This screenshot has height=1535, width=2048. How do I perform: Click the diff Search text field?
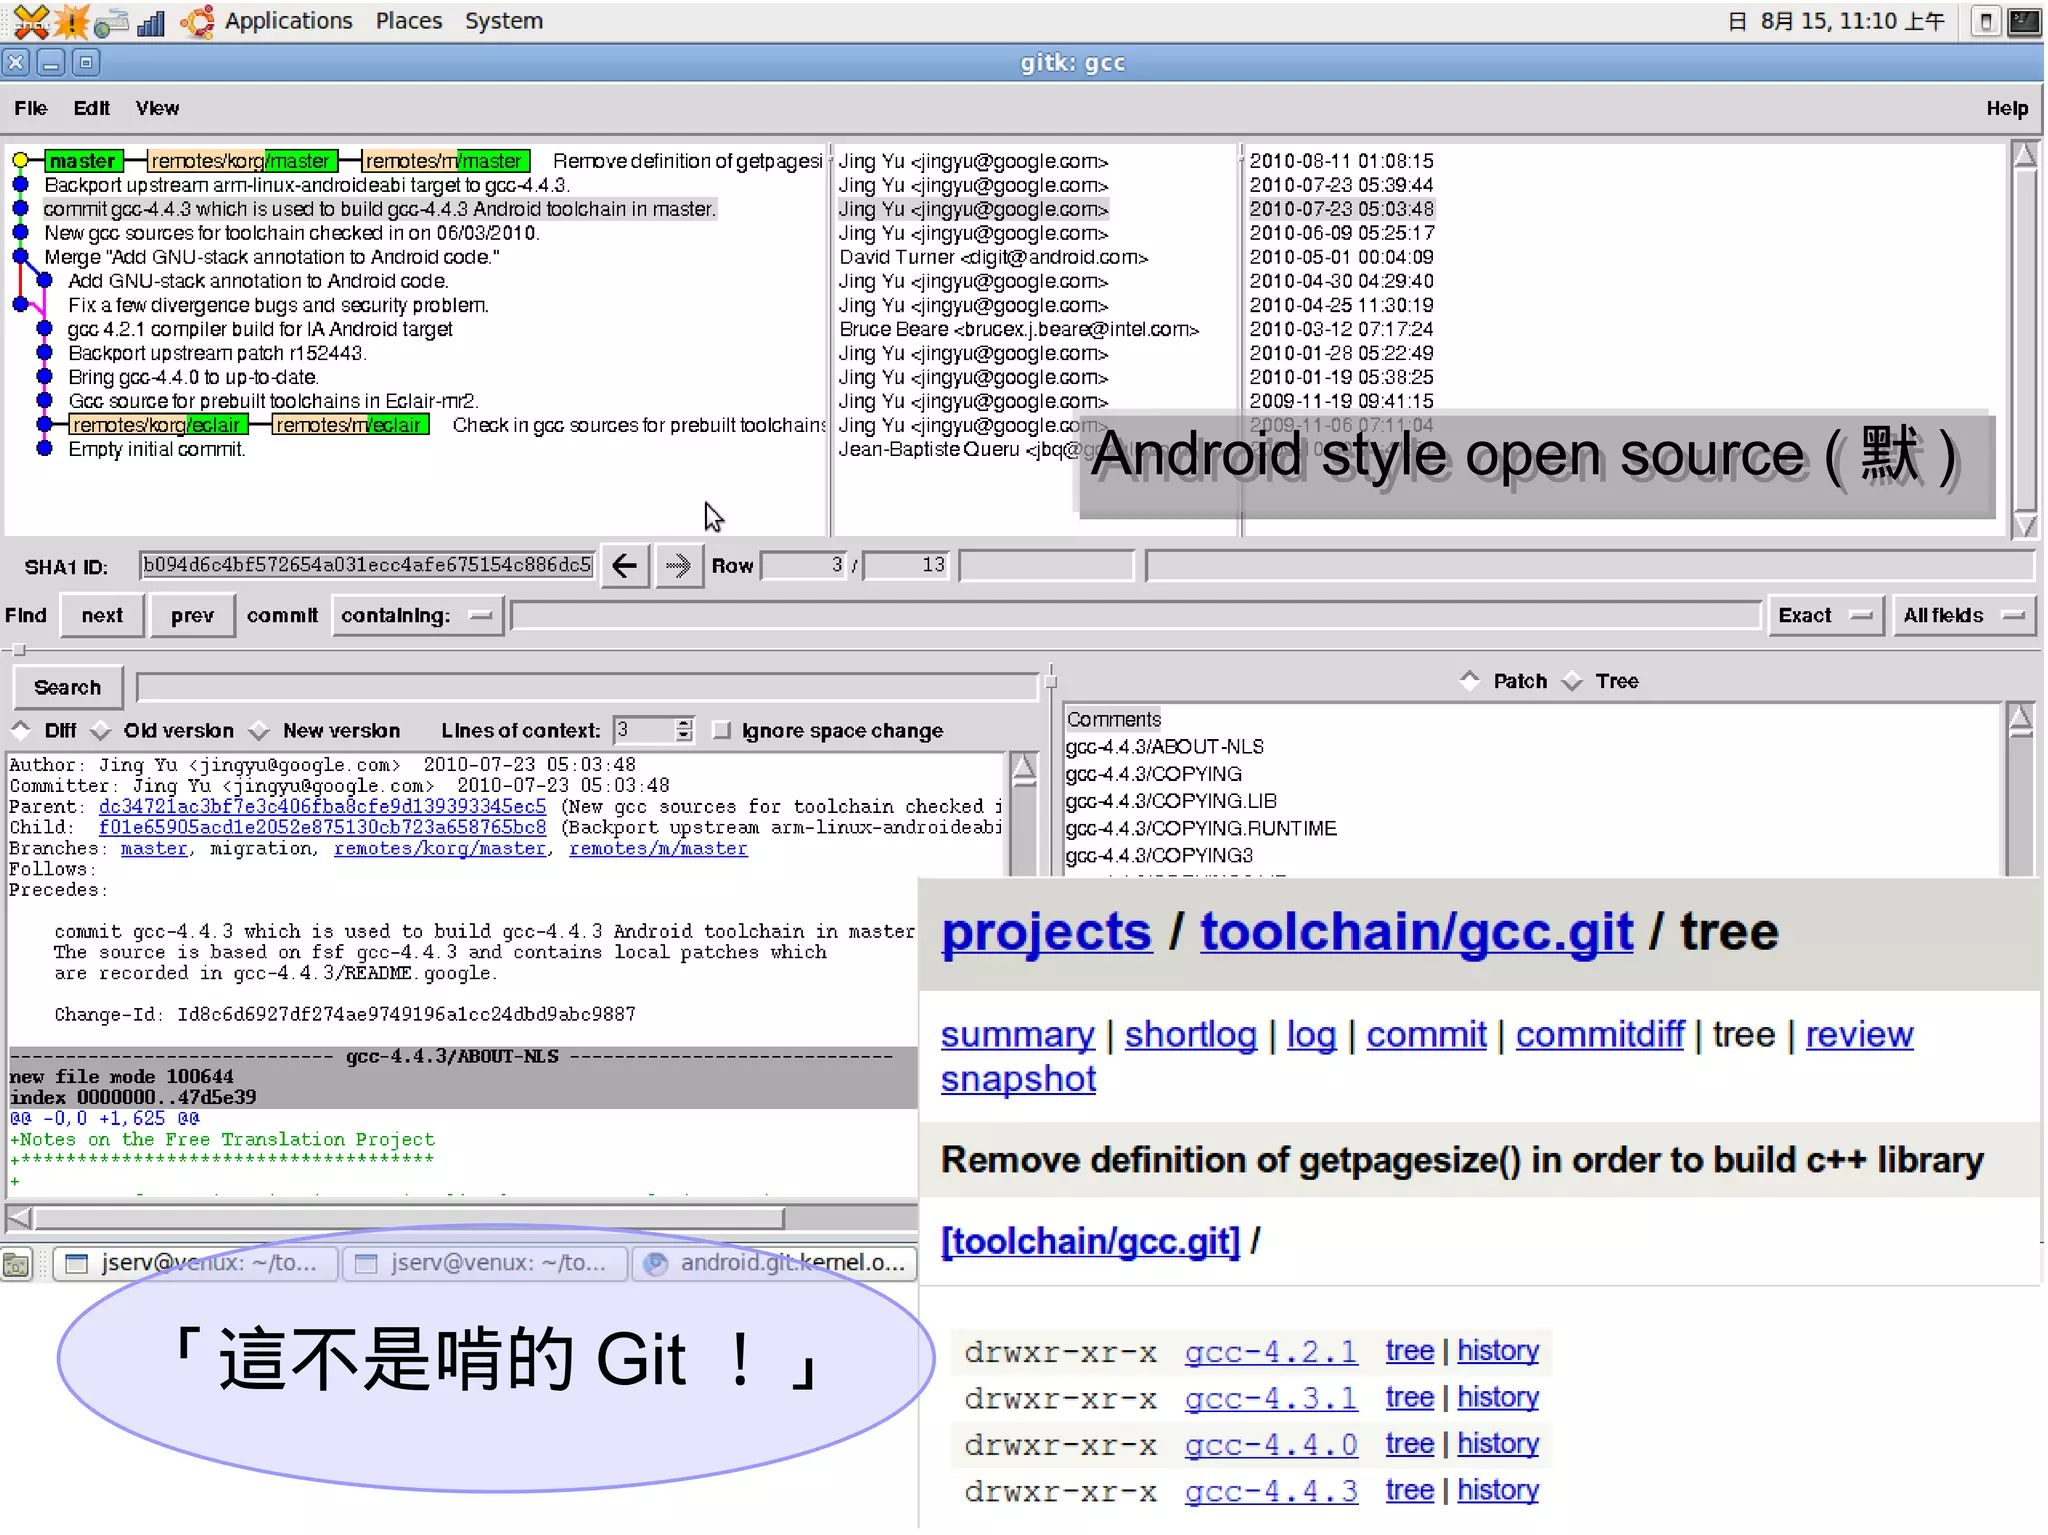(x=588, y=687)
